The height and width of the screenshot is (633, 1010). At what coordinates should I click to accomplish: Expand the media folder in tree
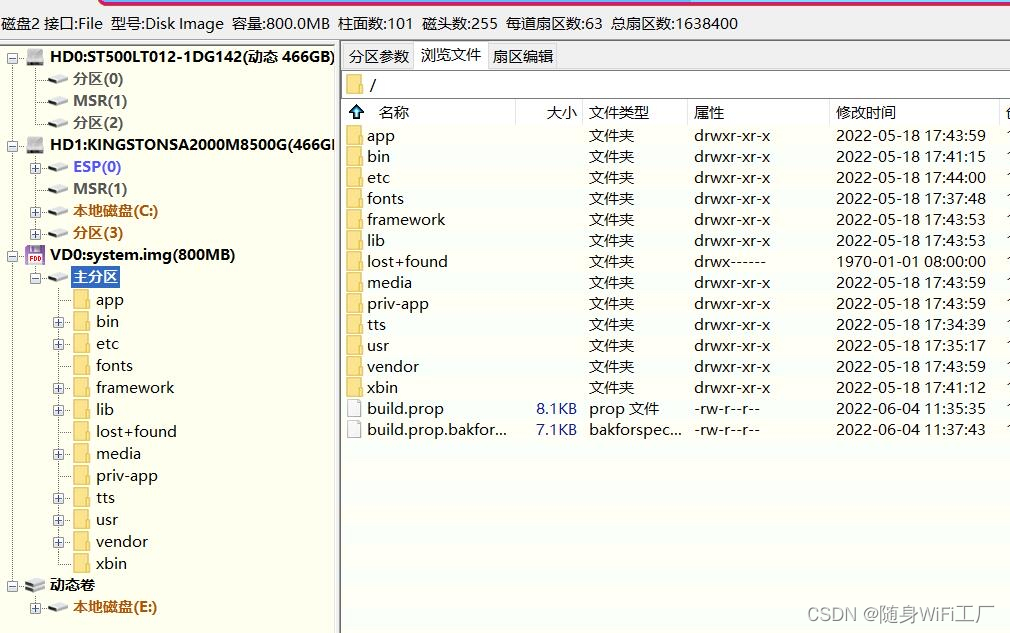59,455
